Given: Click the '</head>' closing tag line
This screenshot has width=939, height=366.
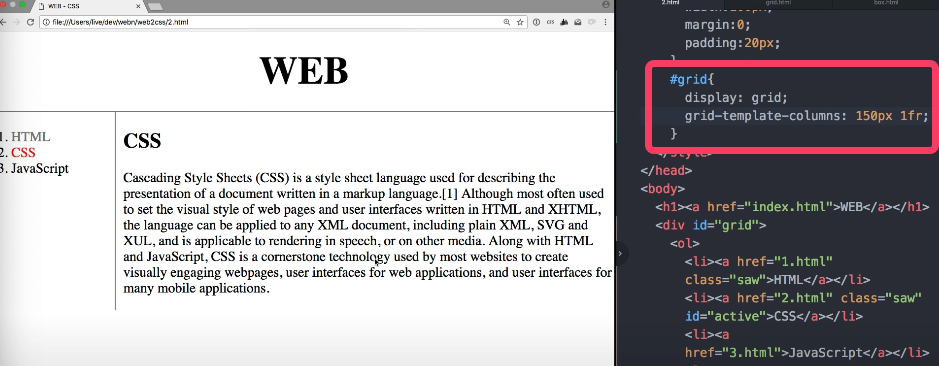Looking at the screenshot, I should click(666, 171).
